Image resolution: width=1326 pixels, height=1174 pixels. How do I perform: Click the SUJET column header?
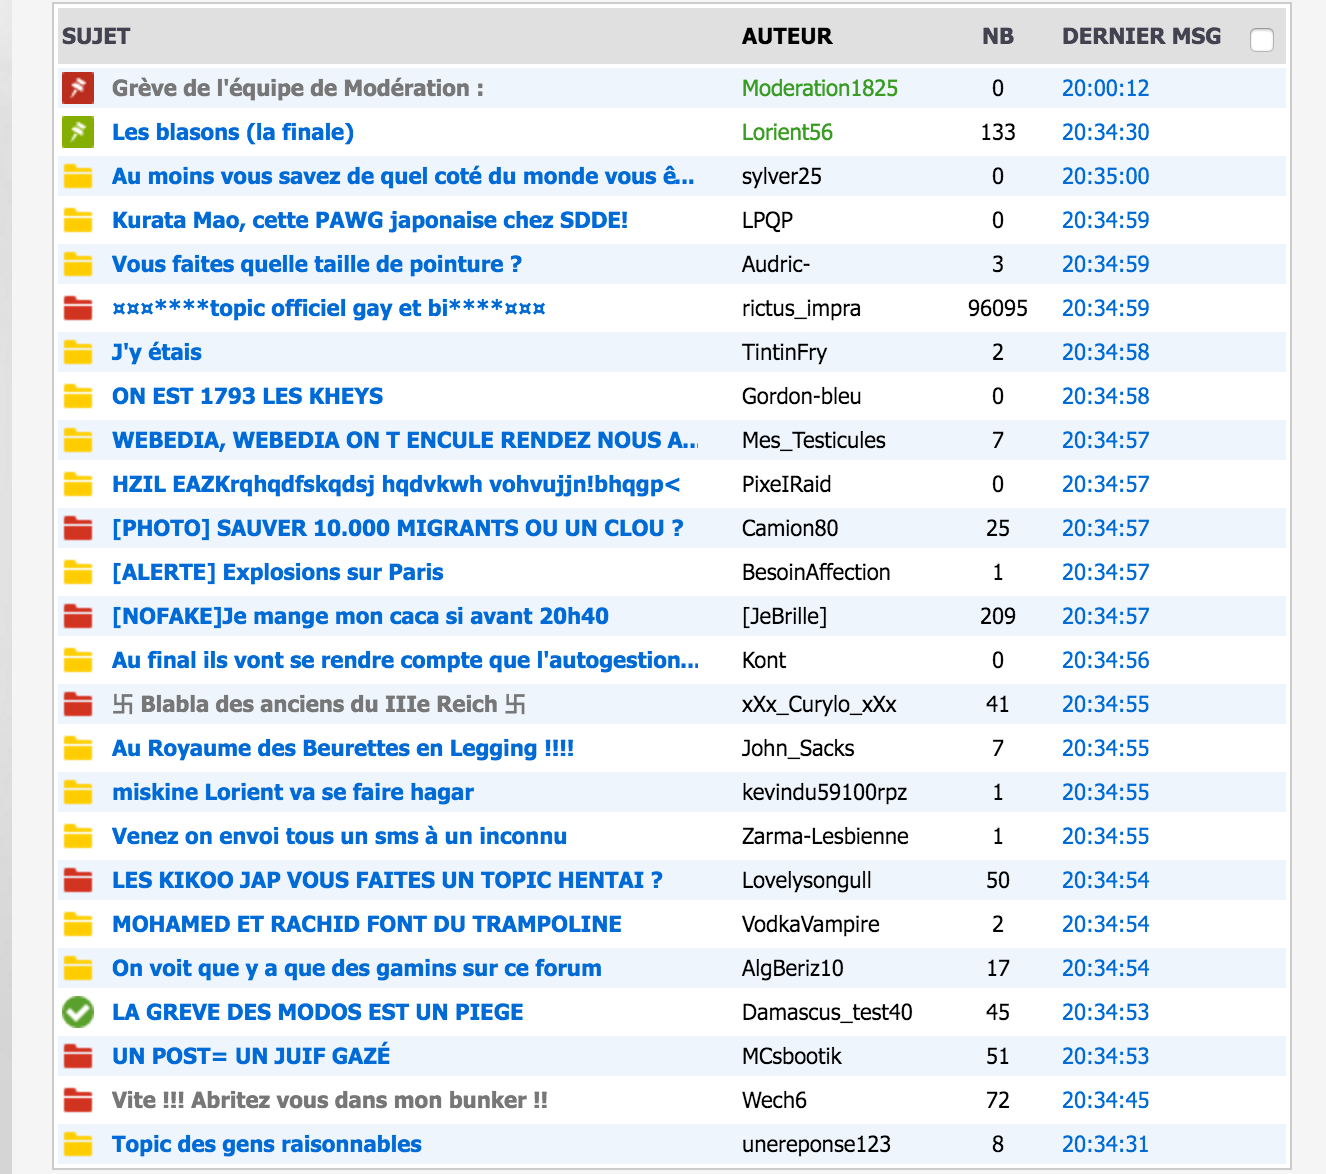click(x=96, y=36)
